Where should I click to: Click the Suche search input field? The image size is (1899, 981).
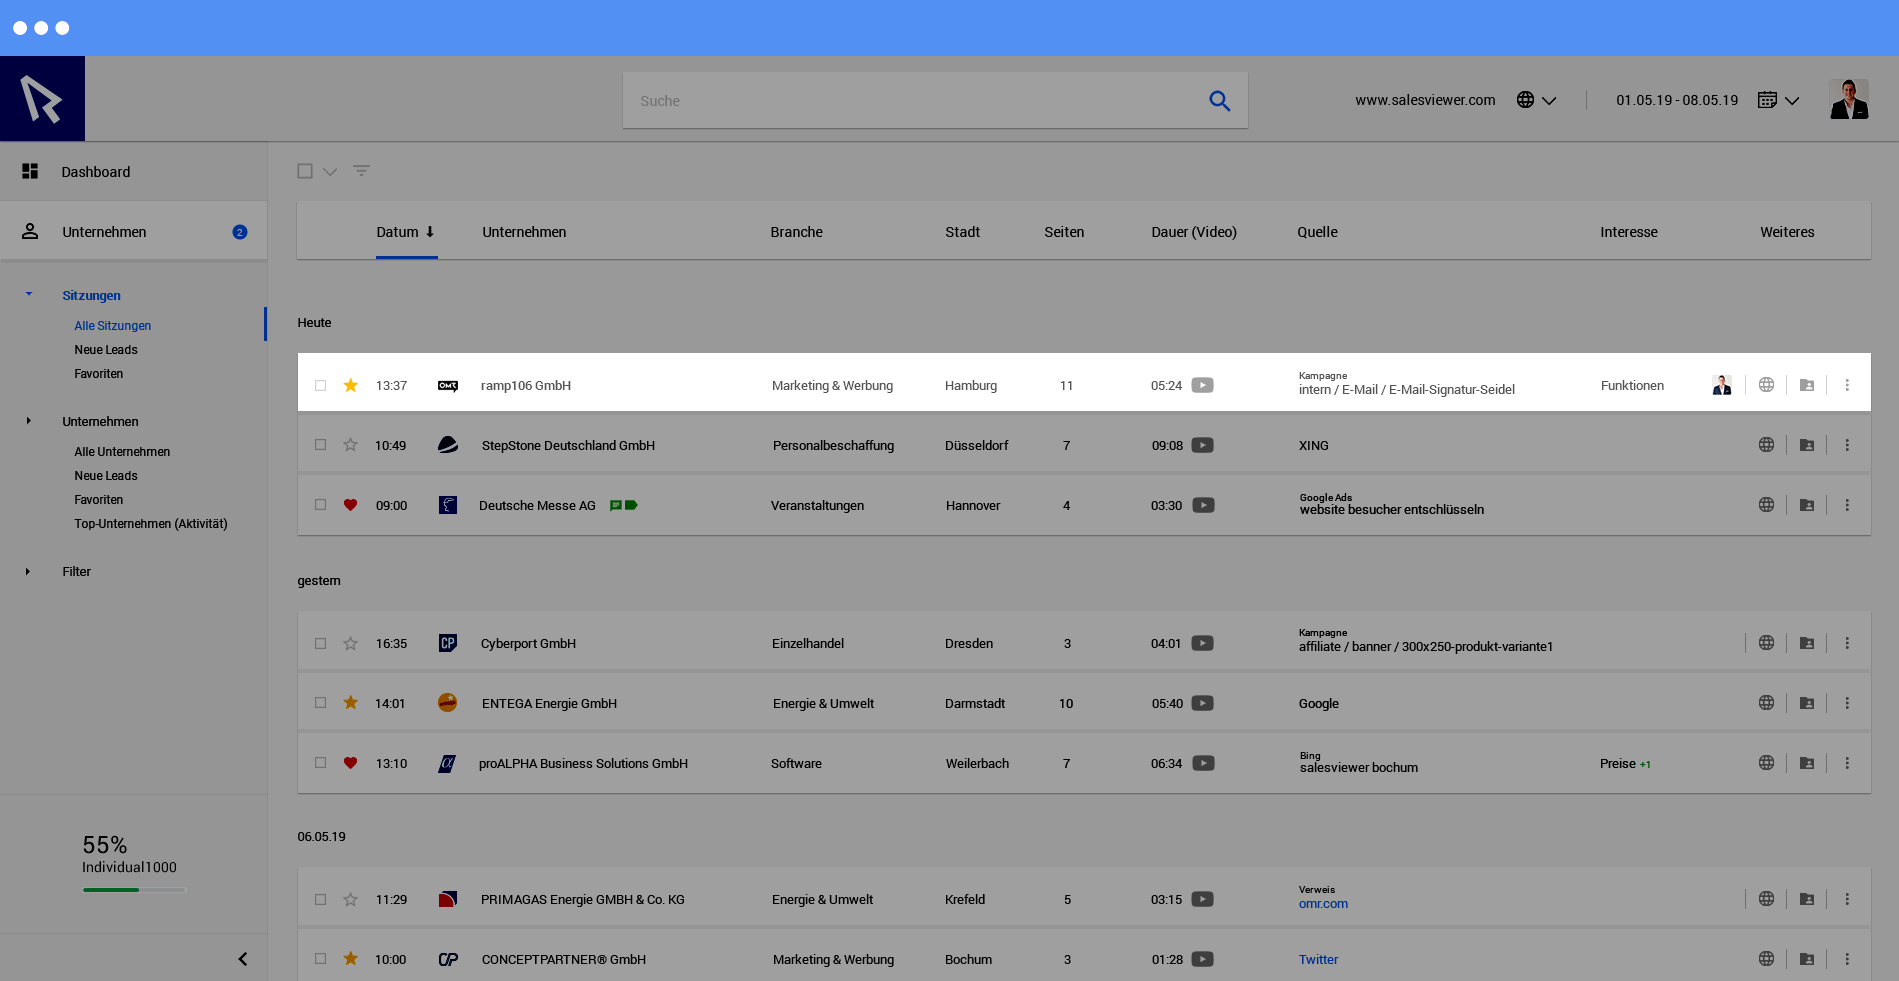pos(910,101)
